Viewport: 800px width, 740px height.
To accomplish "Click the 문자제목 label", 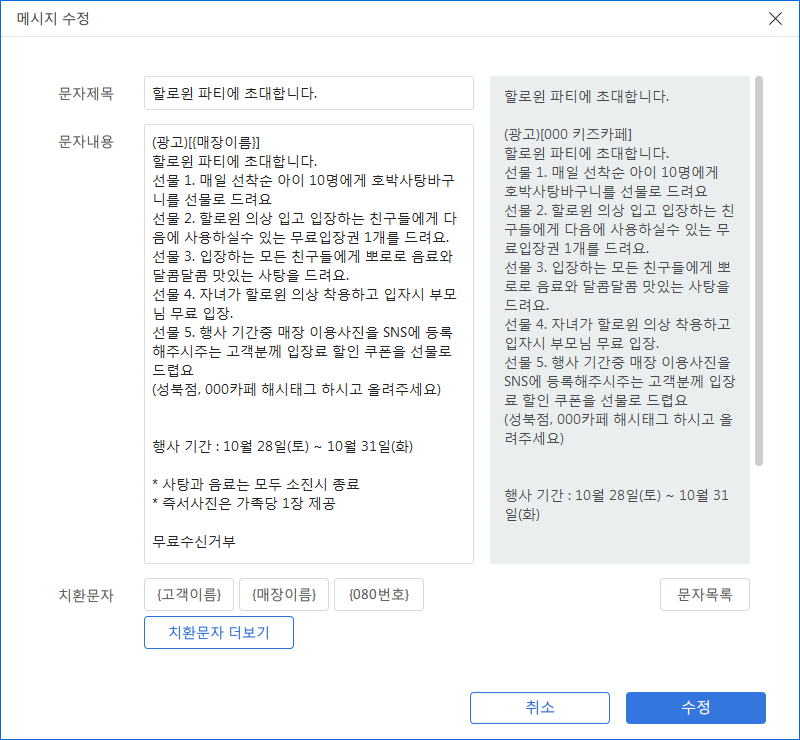I will (x=86, y=93).
